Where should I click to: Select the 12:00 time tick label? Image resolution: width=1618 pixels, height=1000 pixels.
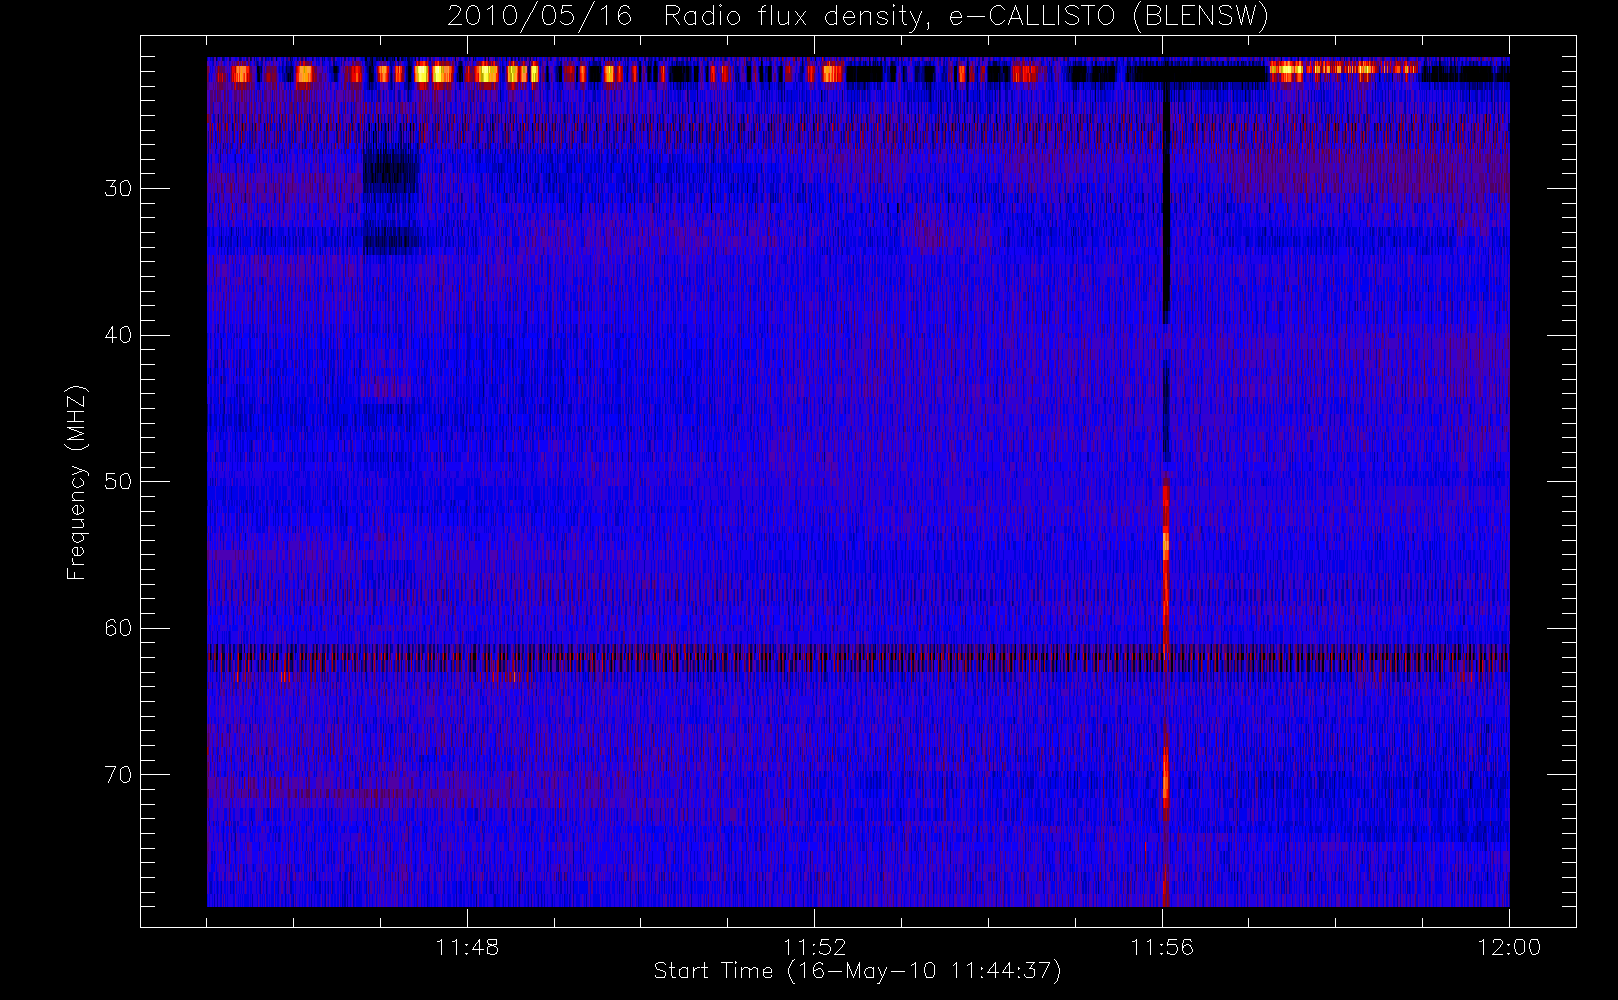click(x=1509, y=947)
